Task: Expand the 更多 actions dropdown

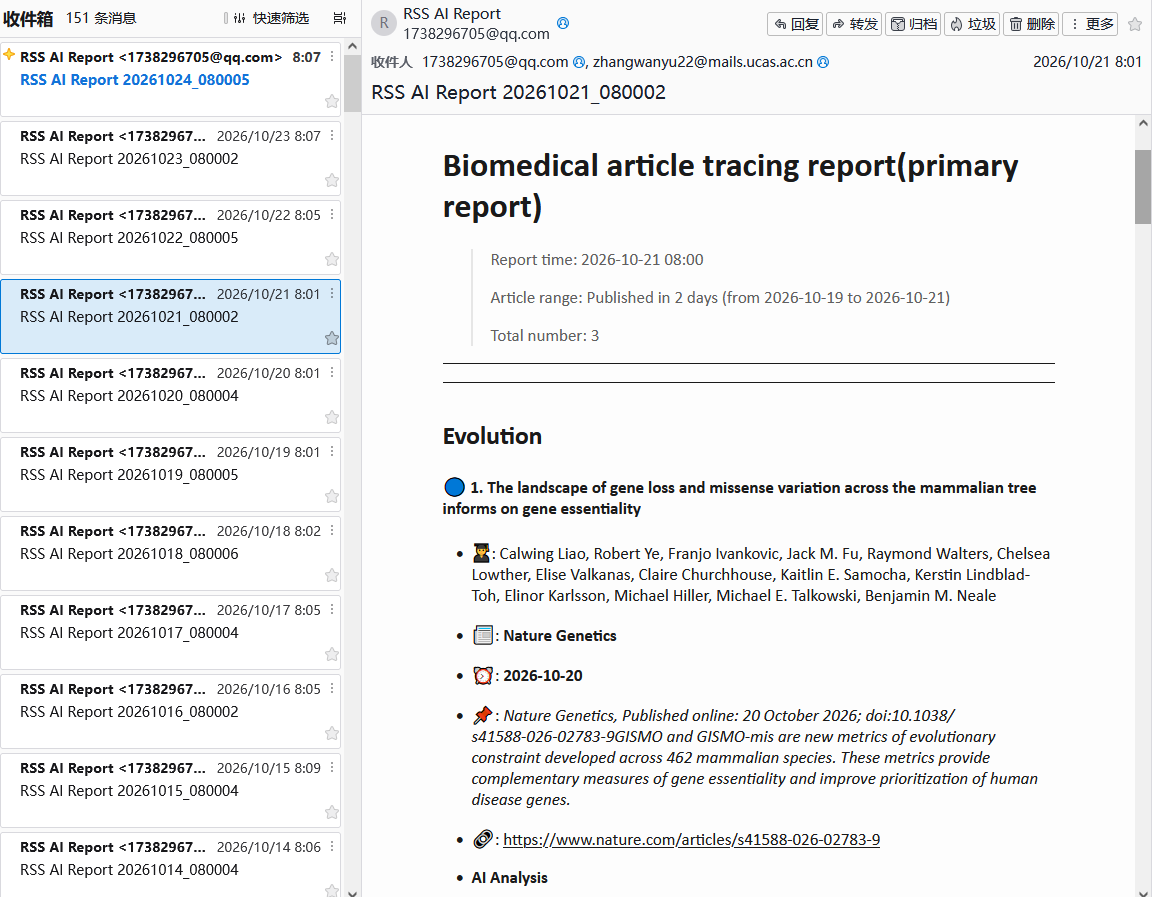Action: [1090, 24]
